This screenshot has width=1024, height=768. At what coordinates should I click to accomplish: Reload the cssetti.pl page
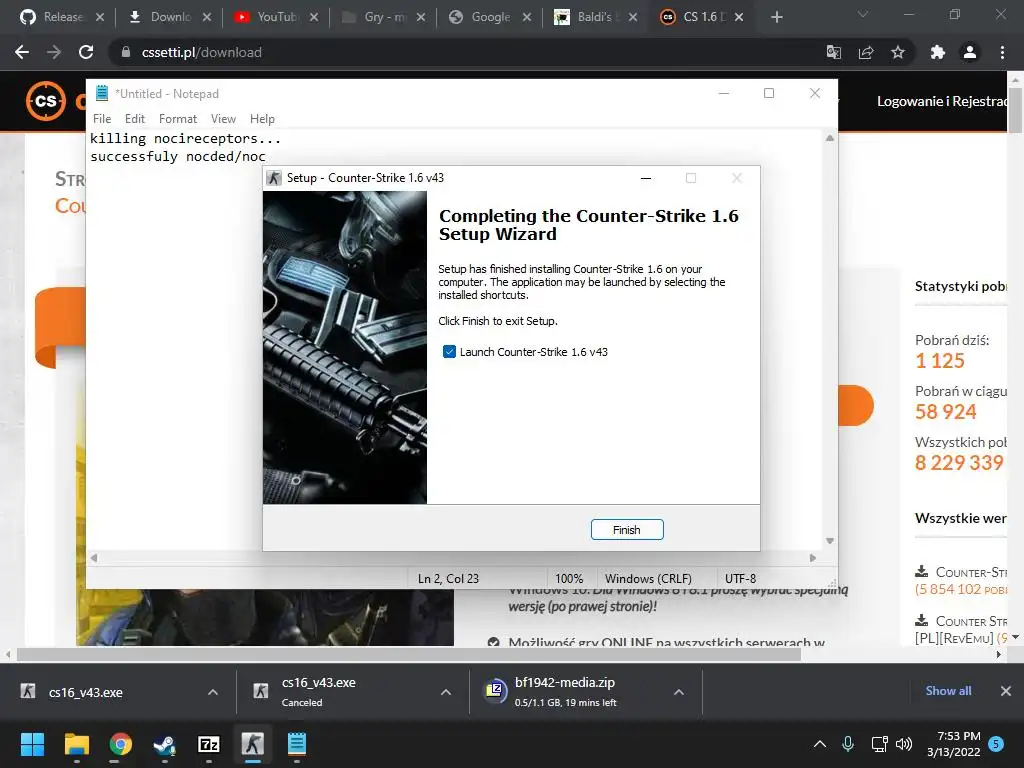coord(86,52)
